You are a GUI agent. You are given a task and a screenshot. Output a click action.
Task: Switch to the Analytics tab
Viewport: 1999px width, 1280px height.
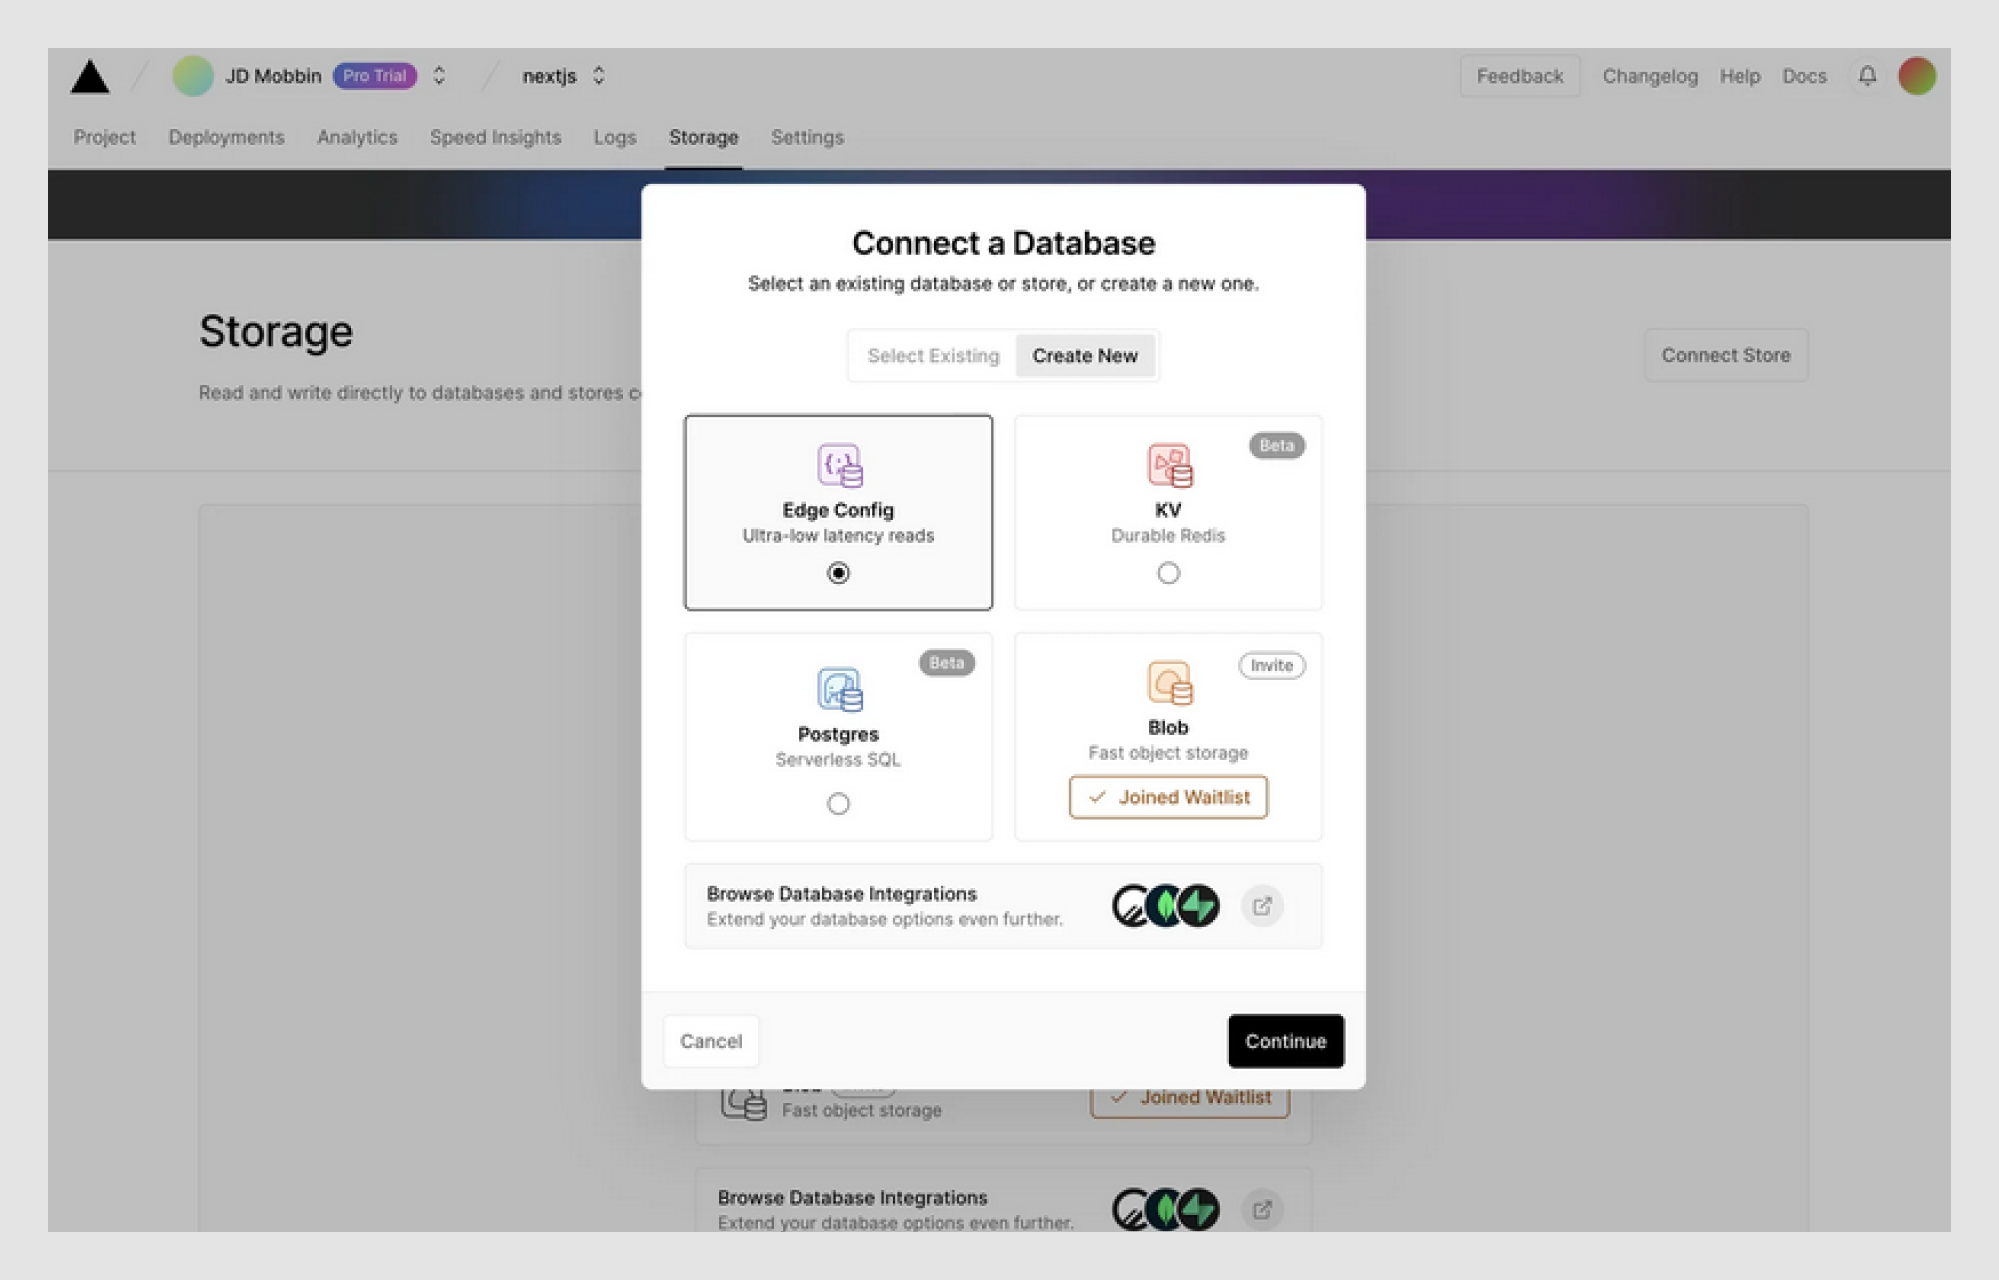(x=357, y=137)
